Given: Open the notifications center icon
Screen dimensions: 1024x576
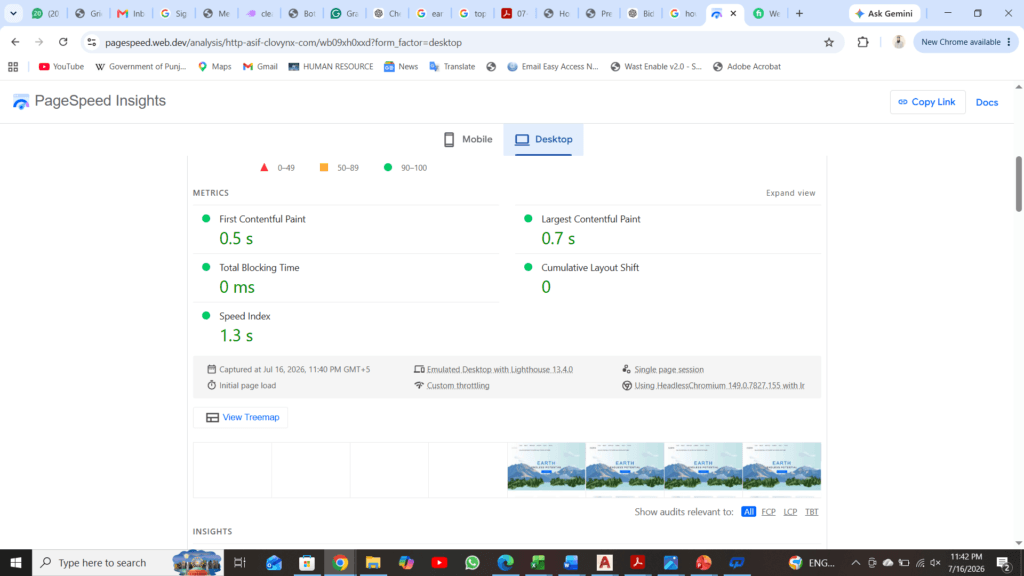Looking at the screenshot, I should pos(1004,562).
